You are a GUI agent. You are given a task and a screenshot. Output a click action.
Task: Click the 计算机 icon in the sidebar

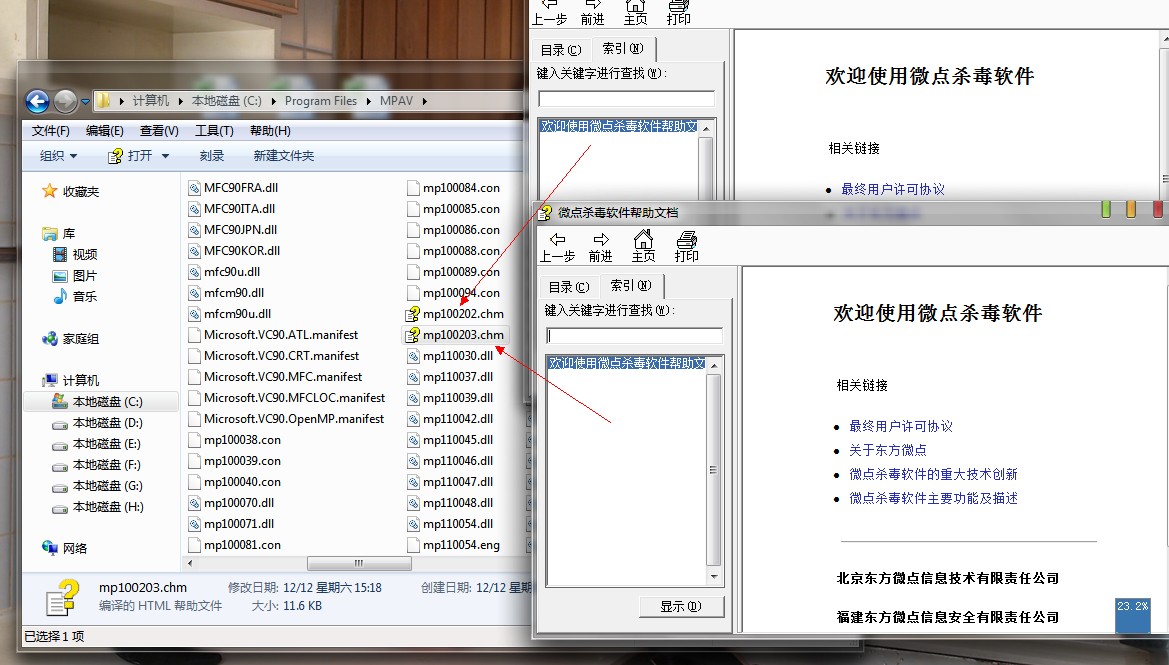[x=49, y=380]
